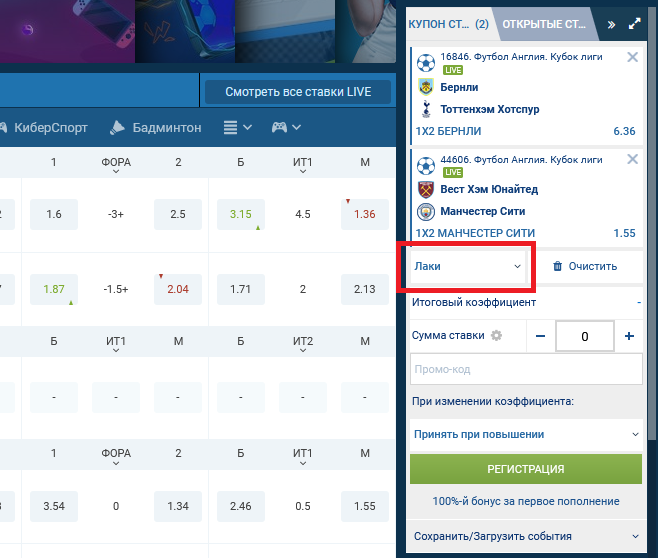The image size is (658, 558).
Task: Select the КиберСпорт category
Action: pyautogui.click(x=50, y=128)
